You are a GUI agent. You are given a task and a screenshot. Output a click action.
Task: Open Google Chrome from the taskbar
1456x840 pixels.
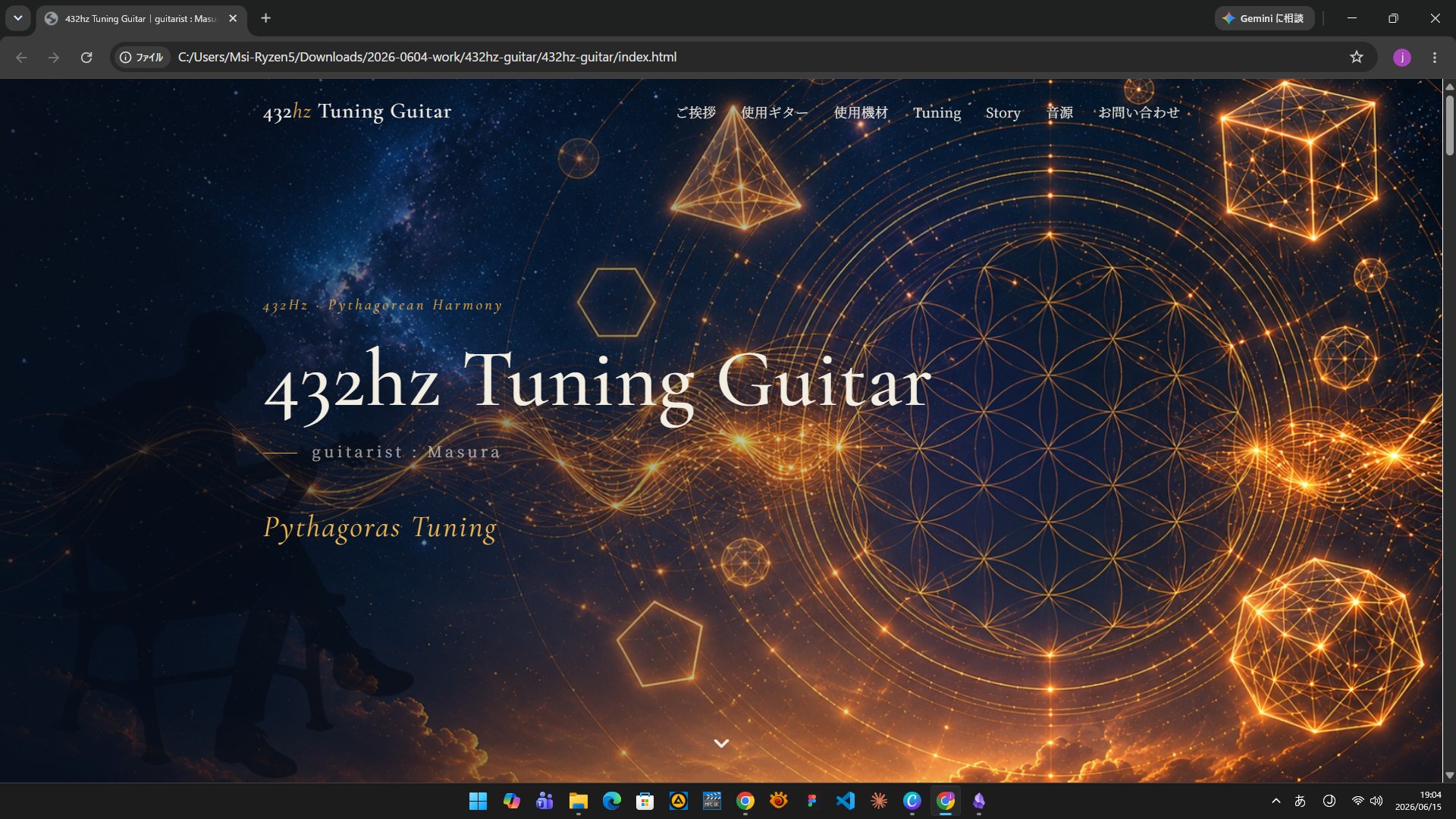pyautogui.click(x=745, y=801)
